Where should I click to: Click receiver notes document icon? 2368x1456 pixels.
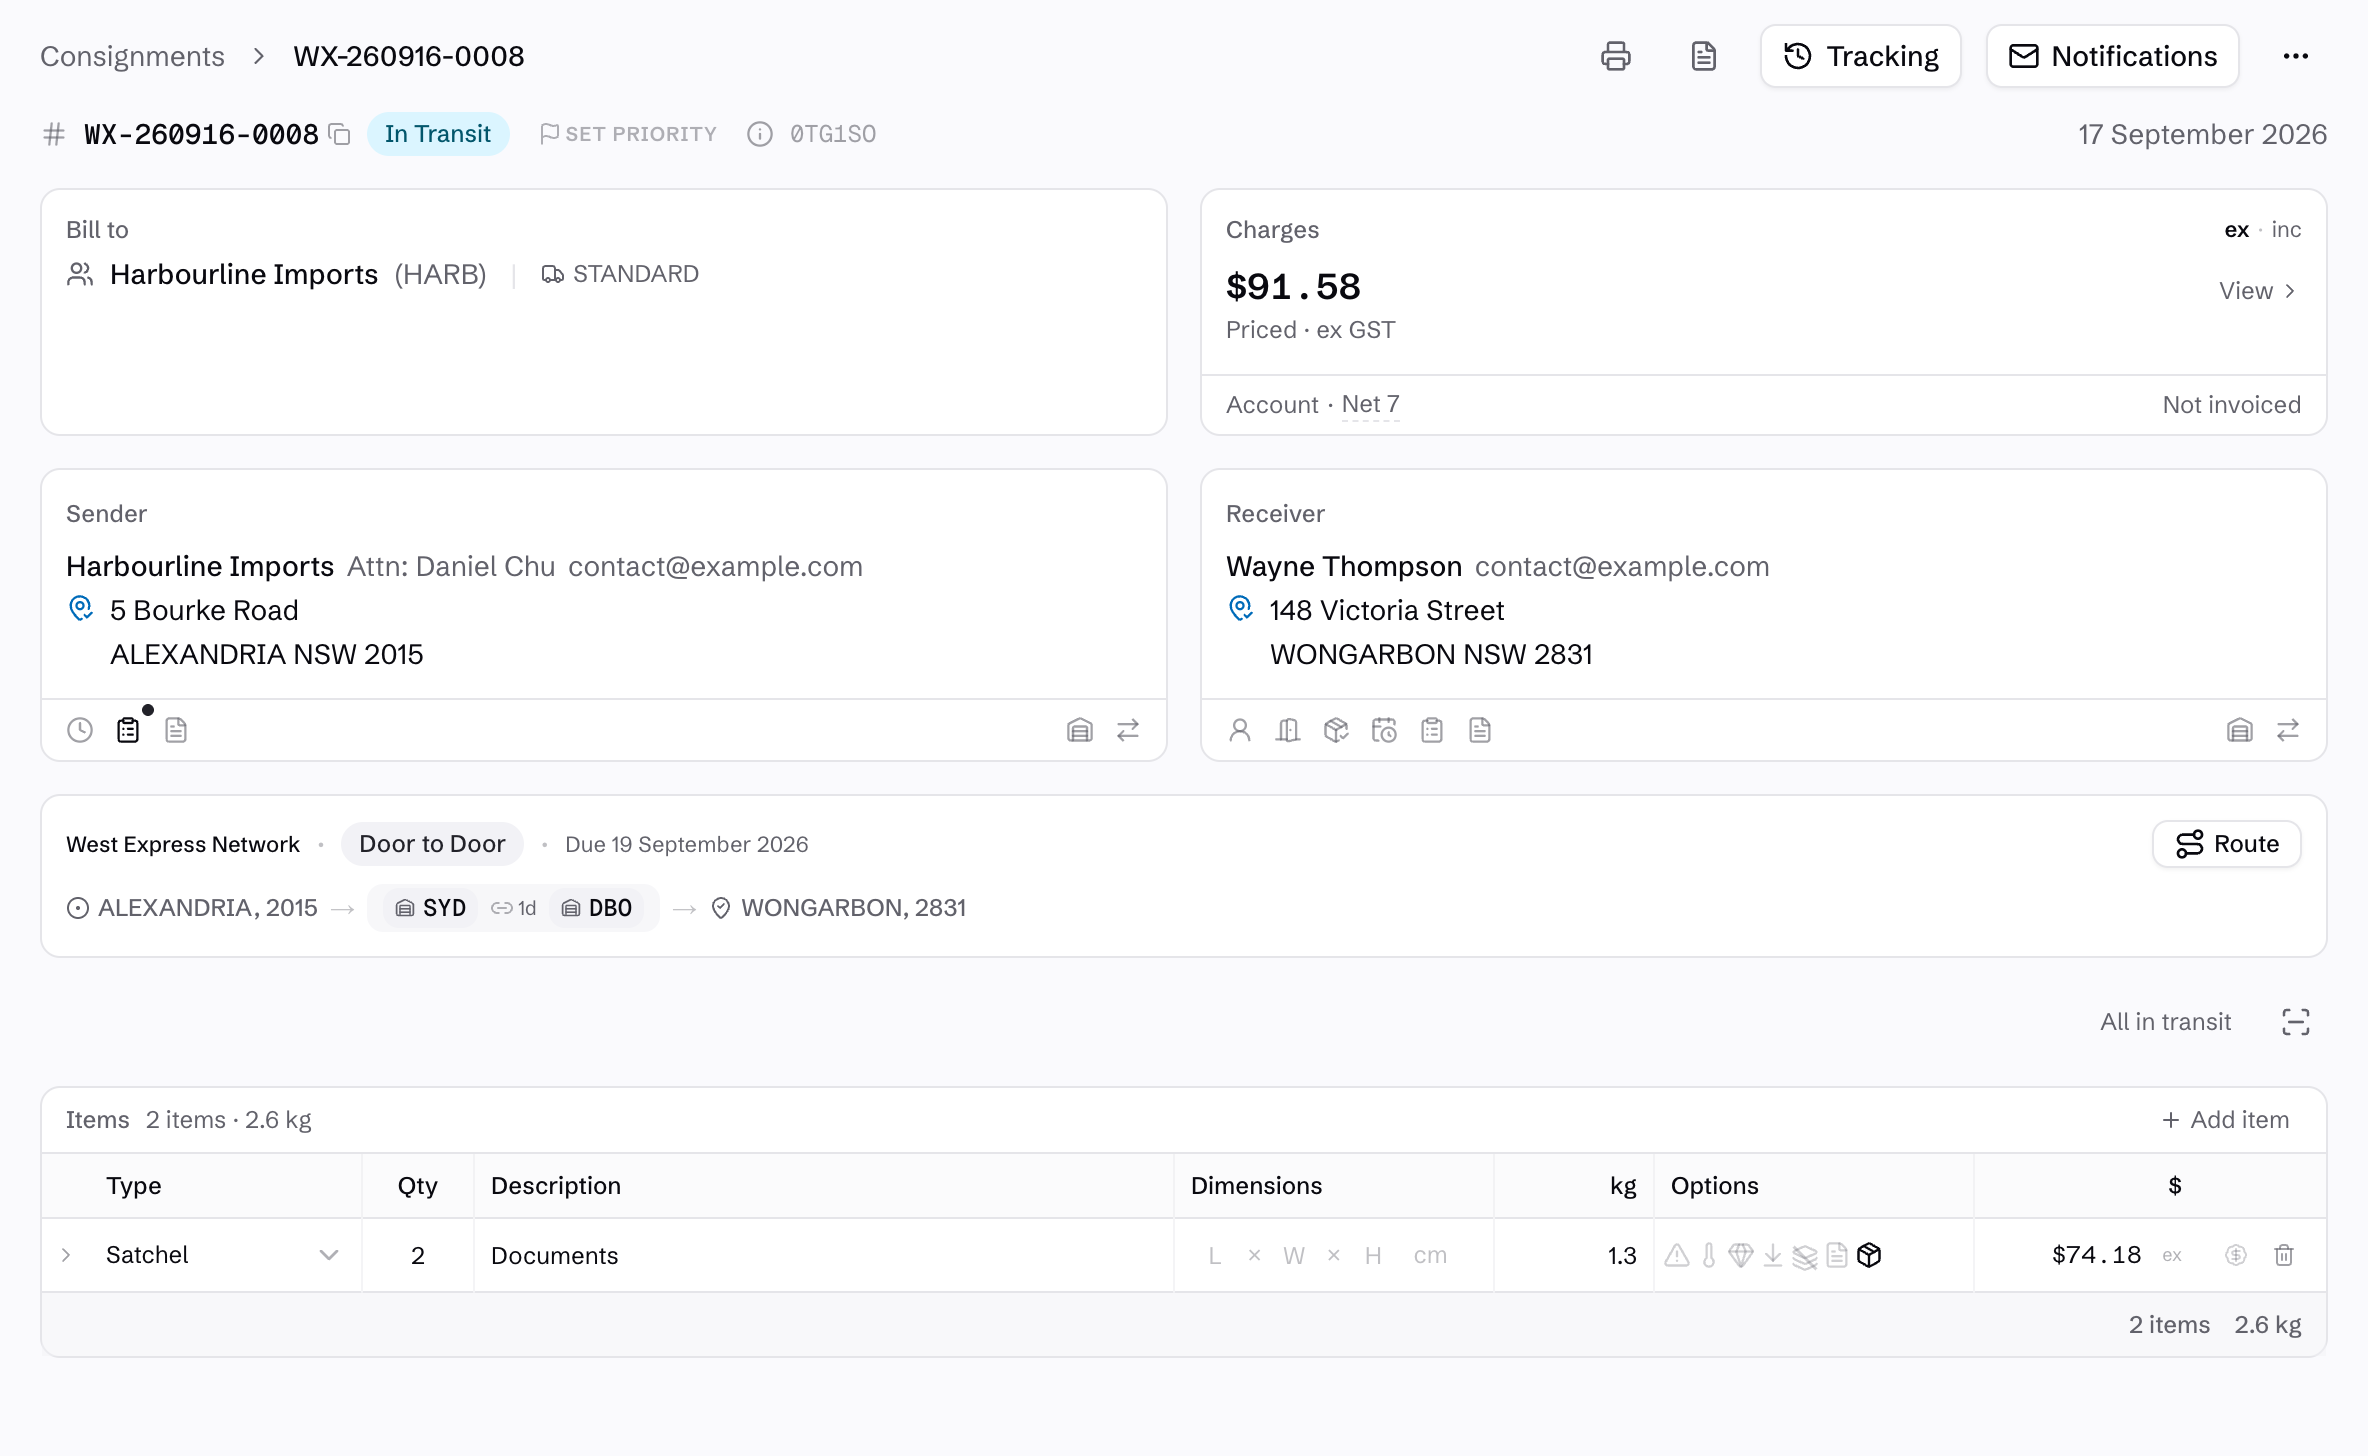pyautogui.click(x=1480, y=730)
